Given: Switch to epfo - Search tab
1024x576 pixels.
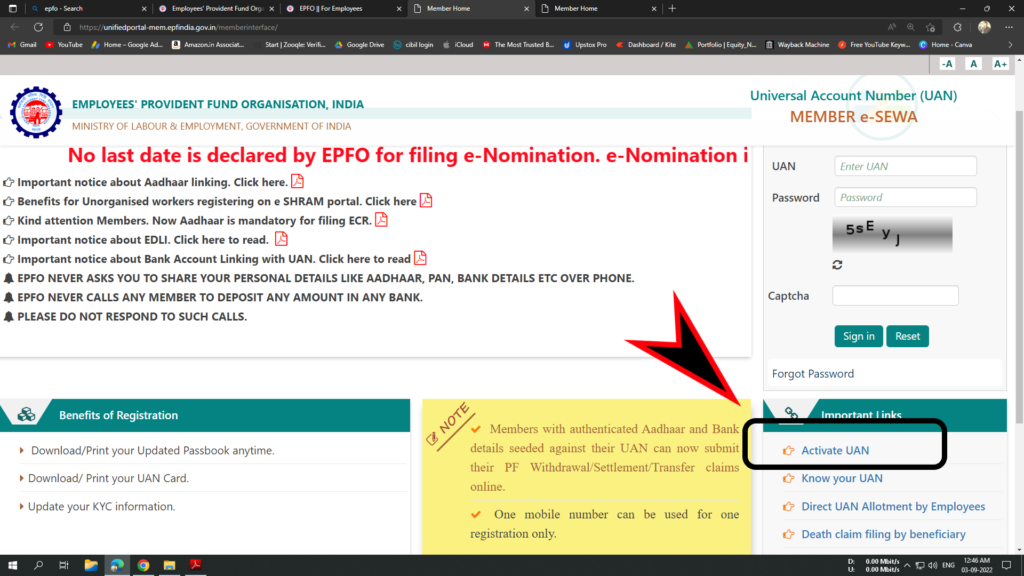Looking at the screenshot, I should pyautogui.click(x=88, y=8).
